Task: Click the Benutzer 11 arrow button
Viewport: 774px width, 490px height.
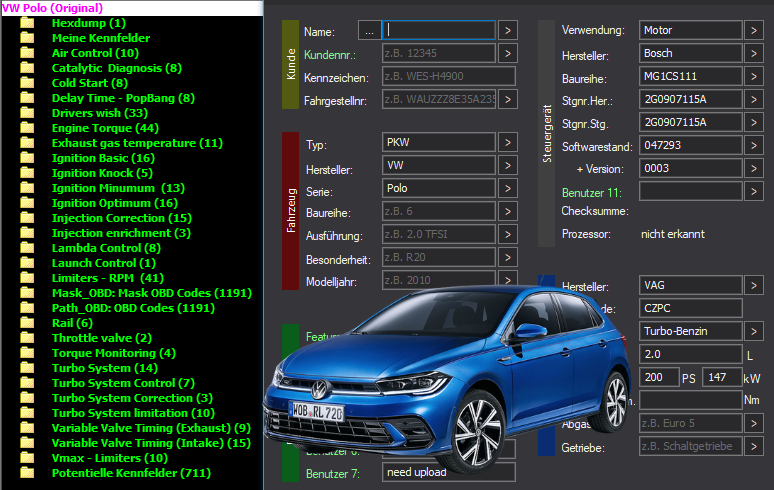Action: tap(754, 191)
